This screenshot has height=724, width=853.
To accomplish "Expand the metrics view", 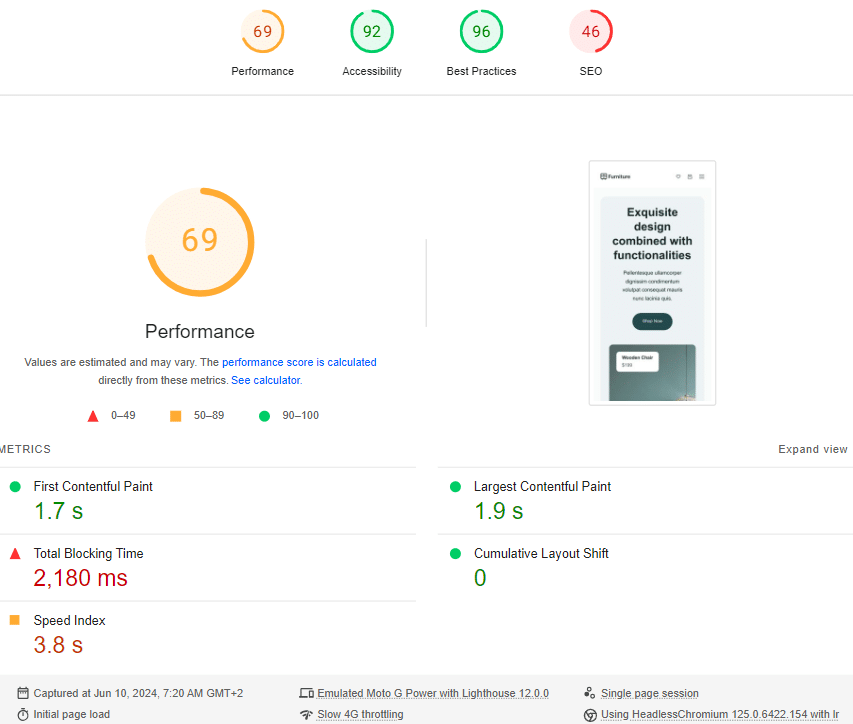I will pyautogui.click(x=812, y=449).
